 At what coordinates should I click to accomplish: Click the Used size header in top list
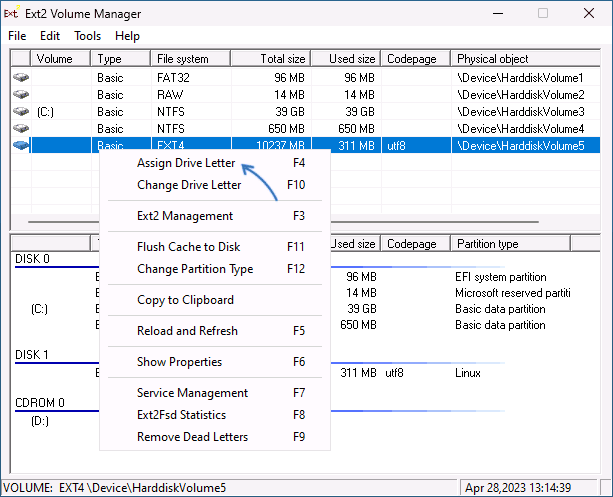point(346,59)
